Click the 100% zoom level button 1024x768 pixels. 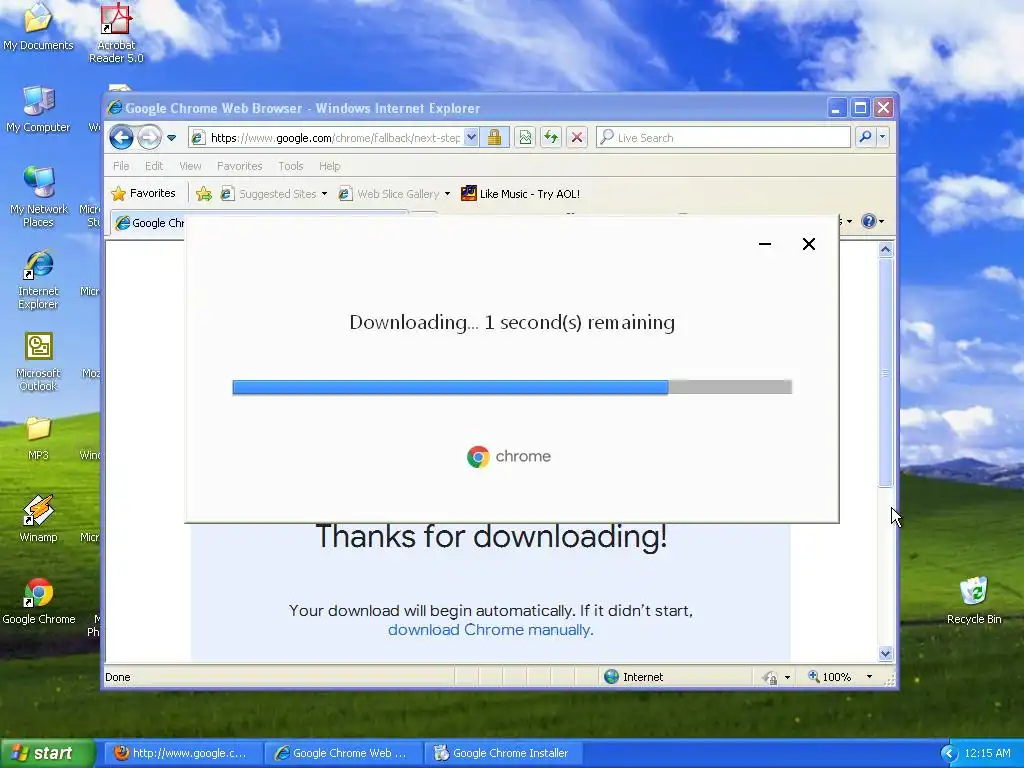[831, 677]
